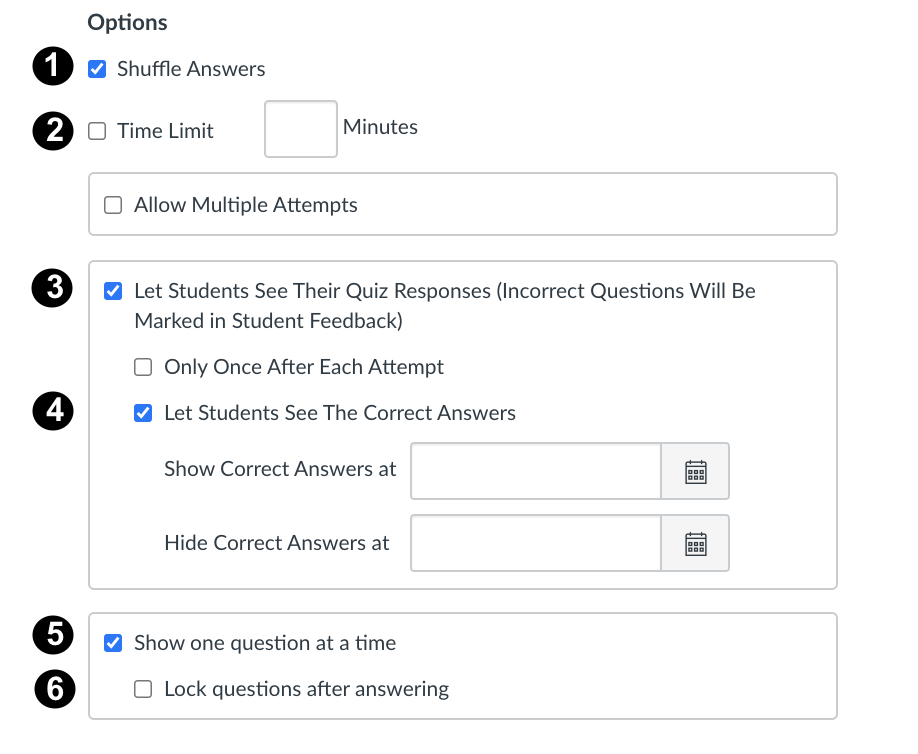This screenshot has width=918, height=754.
Task: Open calendar picker for Hide Correct Answers
Action: (695, 543)
